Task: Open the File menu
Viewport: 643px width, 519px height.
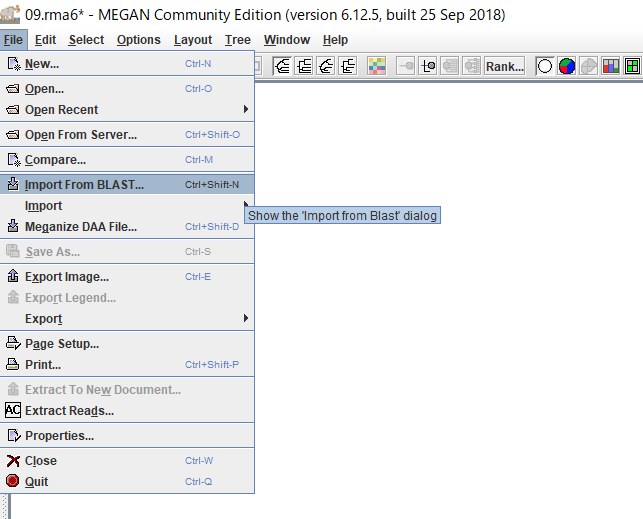Action: tap(14, 40)
